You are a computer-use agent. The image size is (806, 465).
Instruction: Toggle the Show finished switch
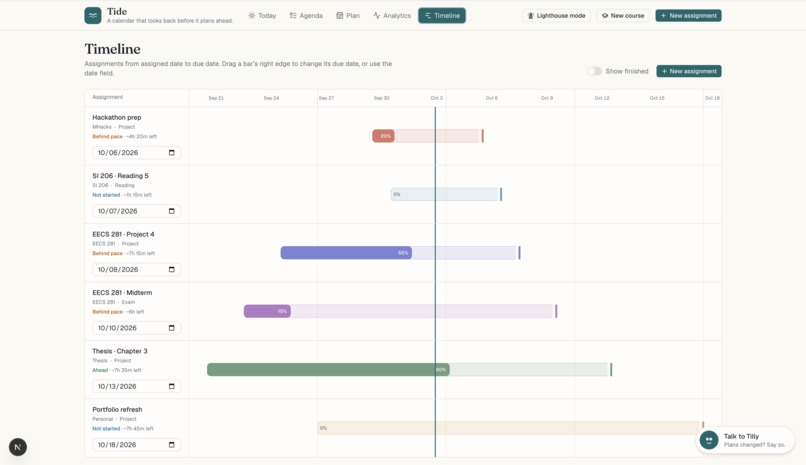click(x=594, y=71)
